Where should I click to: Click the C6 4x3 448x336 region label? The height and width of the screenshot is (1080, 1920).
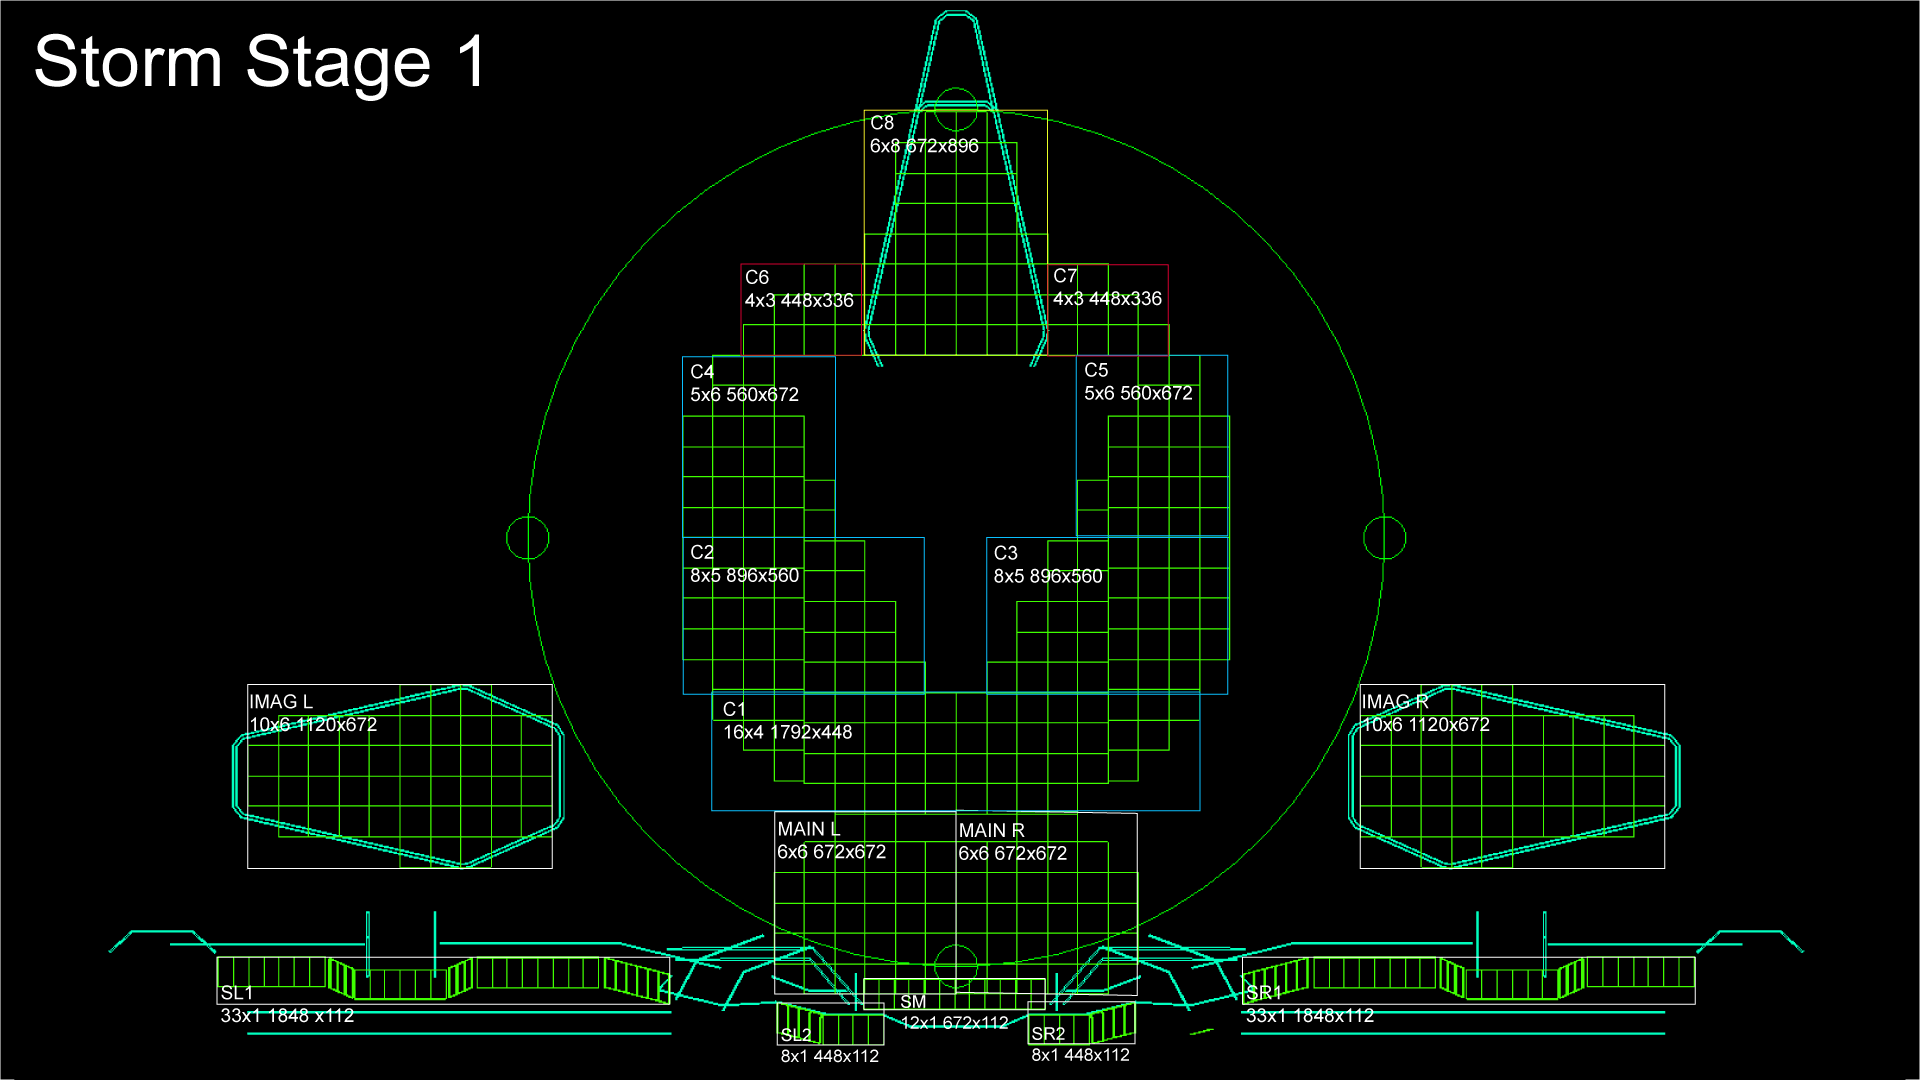point(798,289)
